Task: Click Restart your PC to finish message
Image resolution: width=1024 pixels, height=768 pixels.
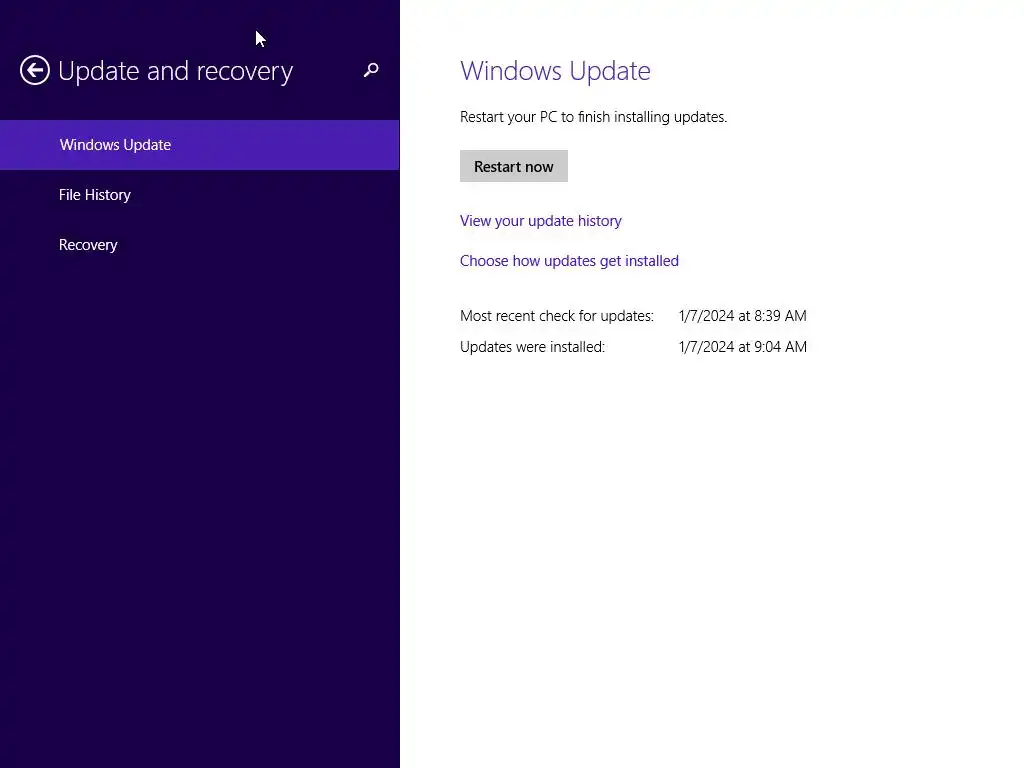Action: click(x=593, y=117)
